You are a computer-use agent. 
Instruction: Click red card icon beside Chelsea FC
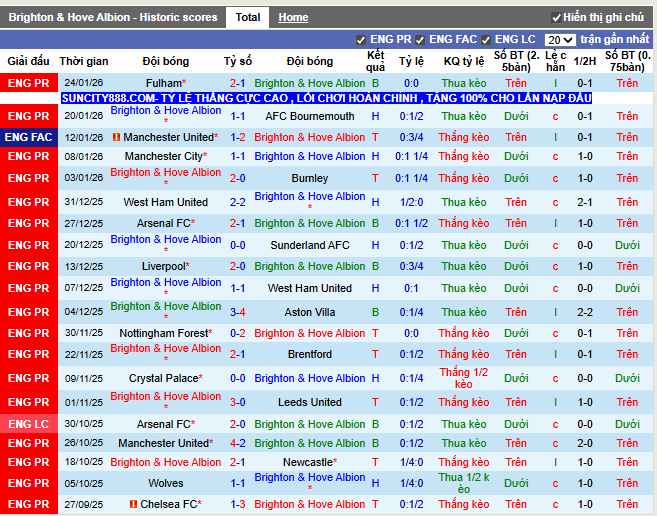134,504
